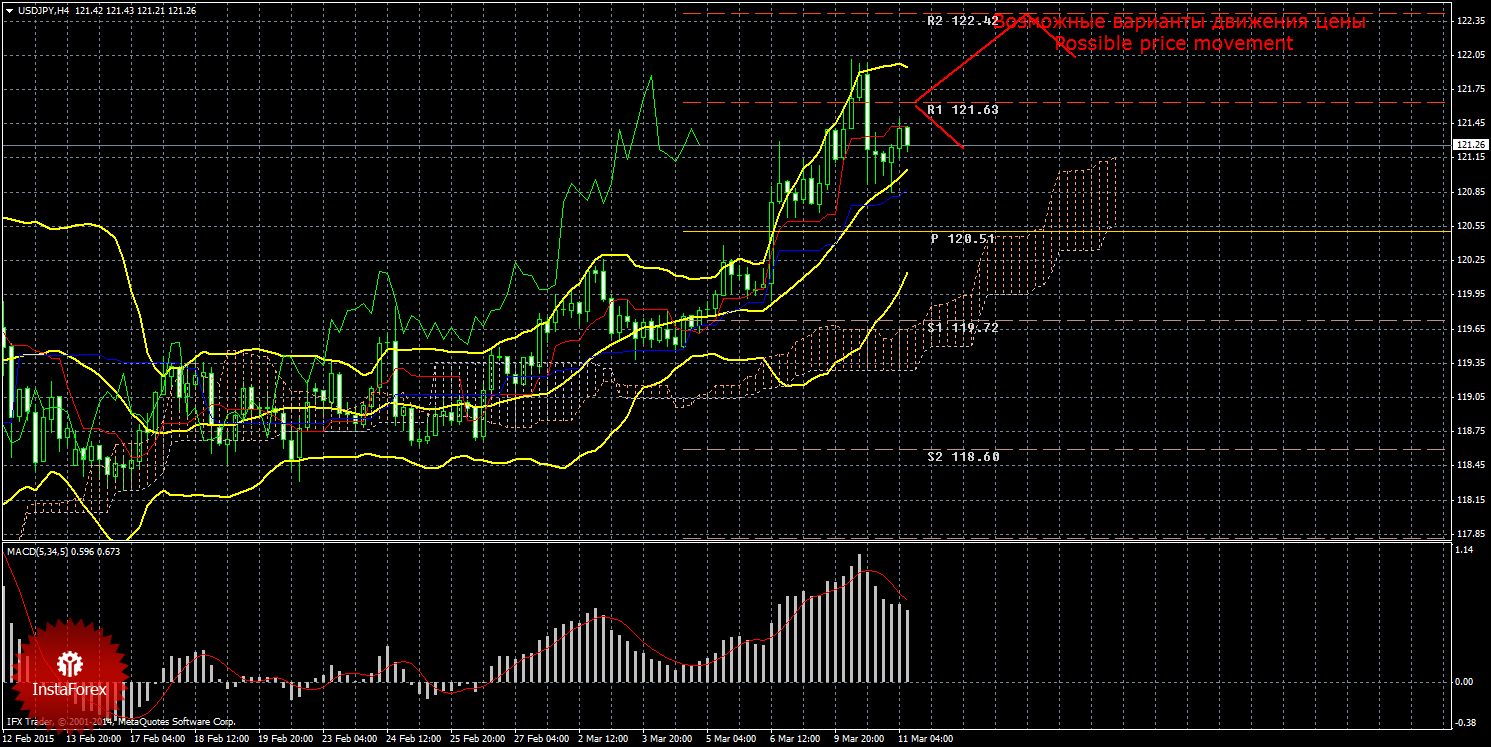Screen dimensions: 1491x747
Task: Select the S2 118.60 support label
Action: pos(963,456)
